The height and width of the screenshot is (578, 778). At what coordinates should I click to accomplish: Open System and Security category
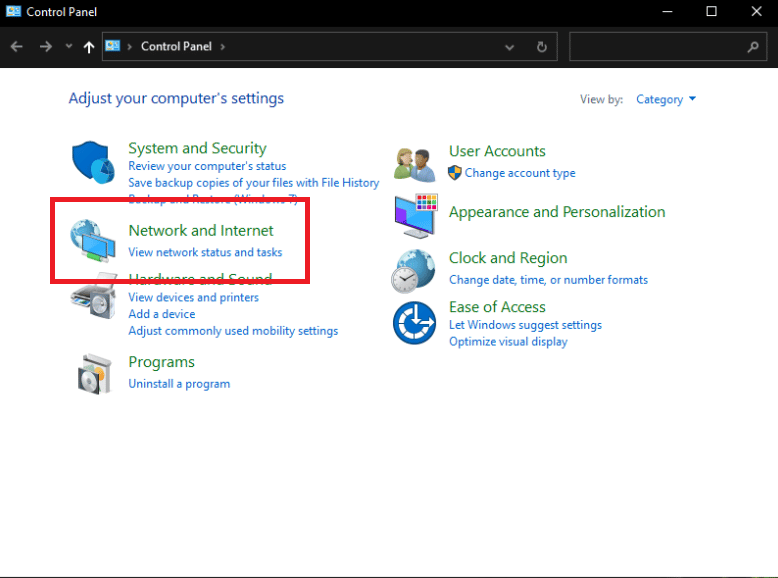(x=197, y=148)
